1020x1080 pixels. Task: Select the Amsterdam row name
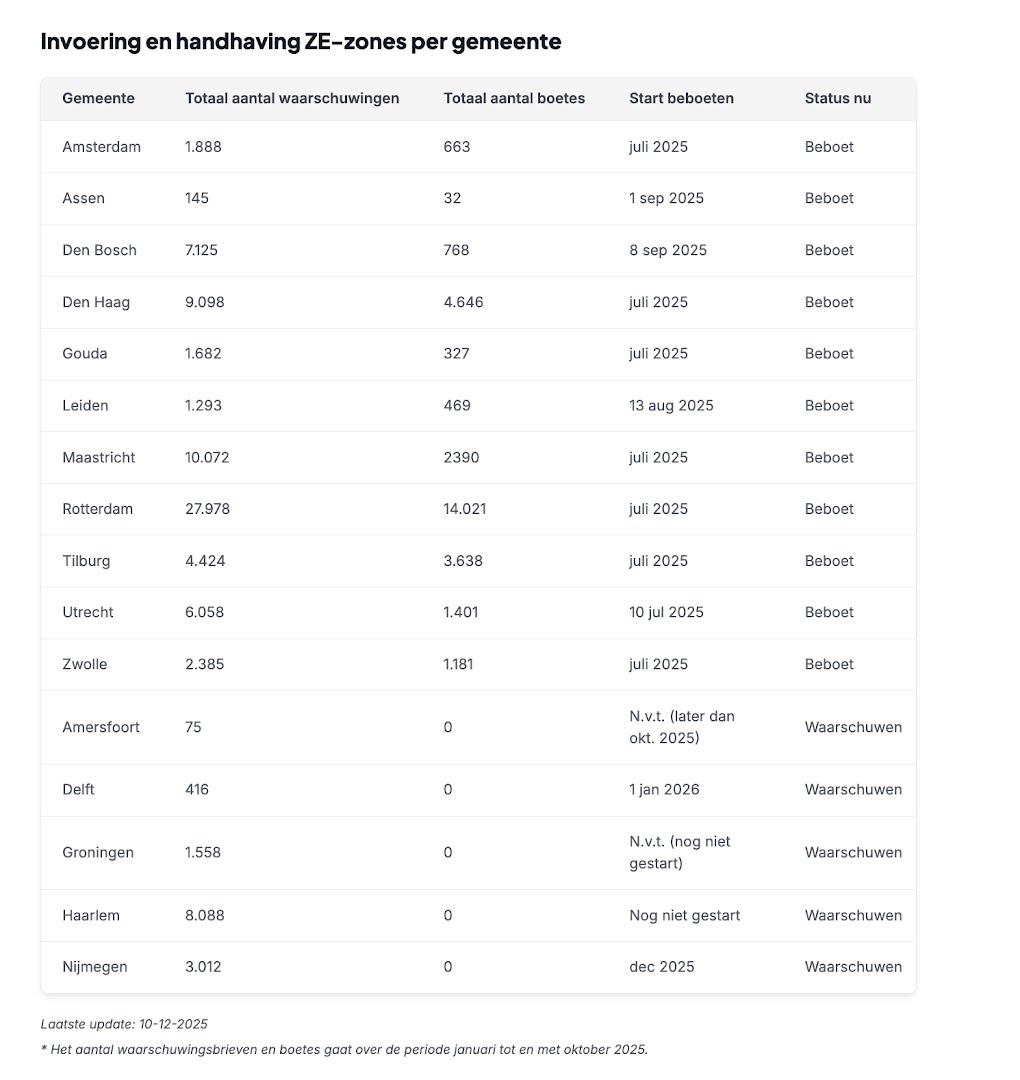[x=101, y=147]
